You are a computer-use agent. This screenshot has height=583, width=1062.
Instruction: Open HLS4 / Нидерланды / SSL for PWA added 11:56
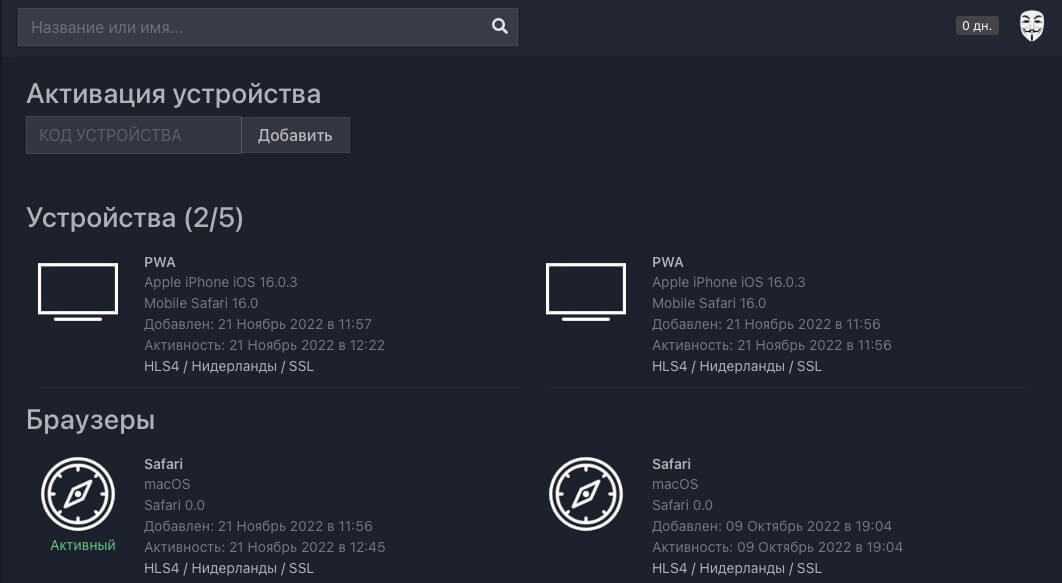coord(737,366)
